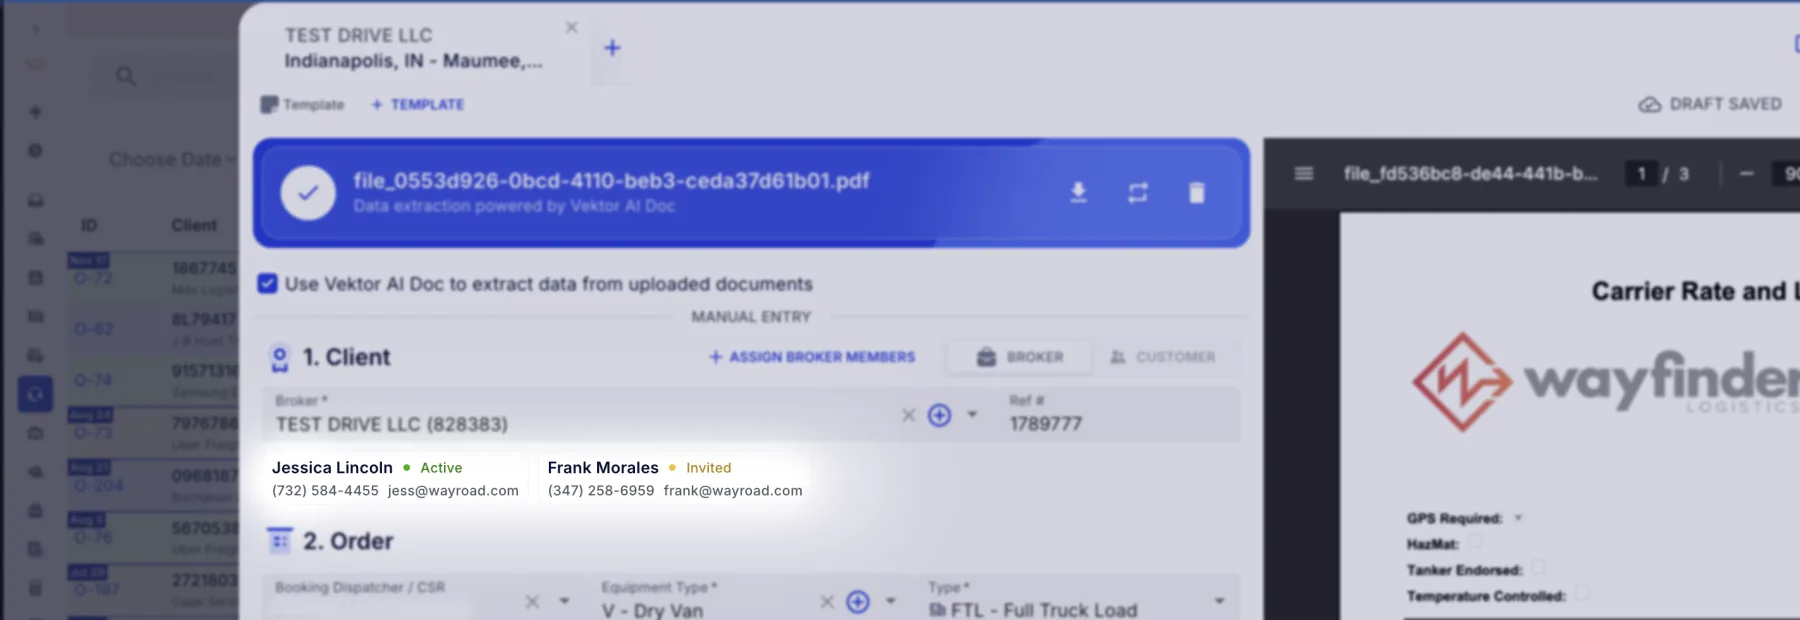
Task: Switch to the CUSTOMER tab
Action: click(x=1163, y=357)
